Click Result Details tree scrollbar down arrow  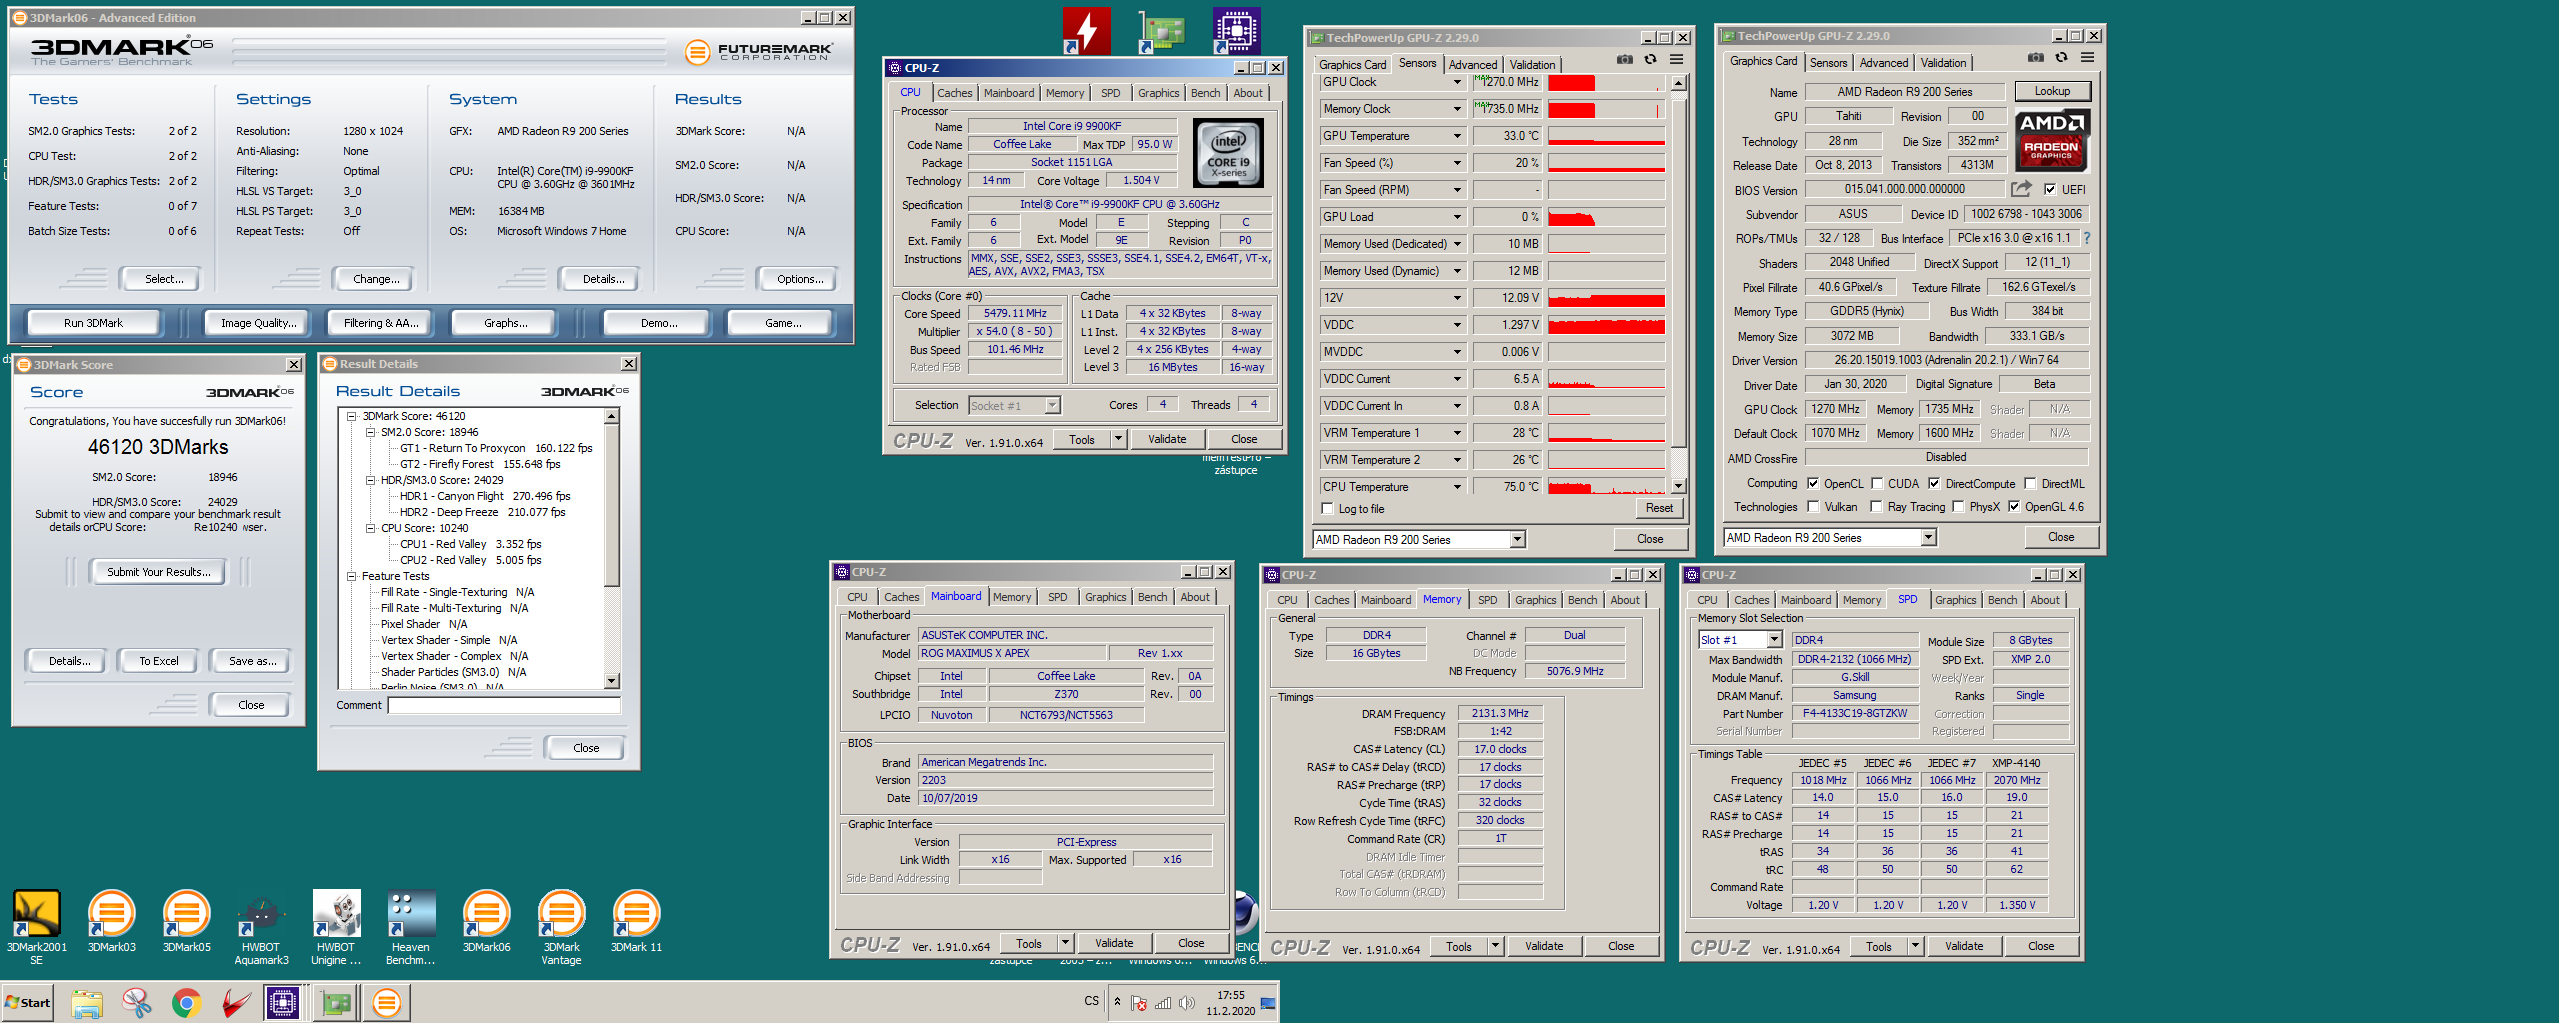tap(612, 681)
